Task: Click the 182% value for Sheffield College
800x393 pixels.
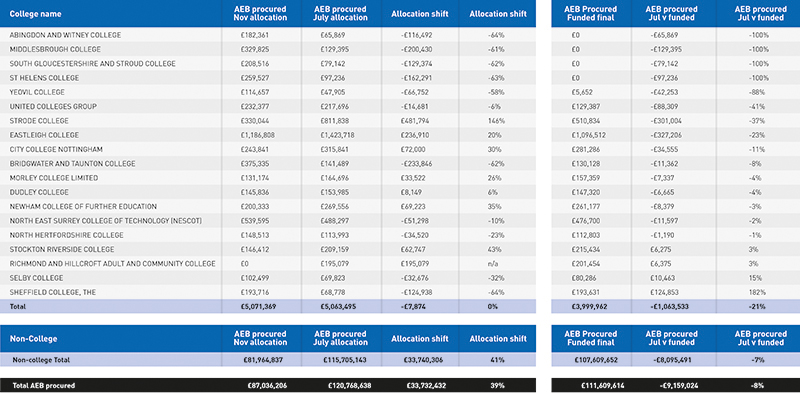Action: point(755,292)
